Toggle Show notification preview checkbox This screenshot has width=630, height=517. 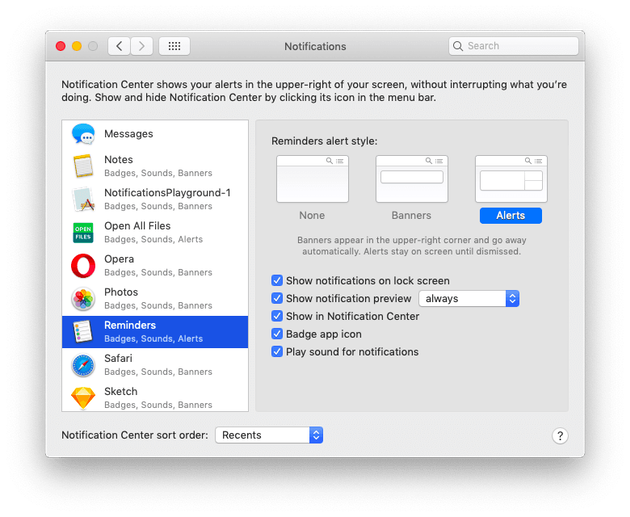pyautogui.click(x=277, y=298)
